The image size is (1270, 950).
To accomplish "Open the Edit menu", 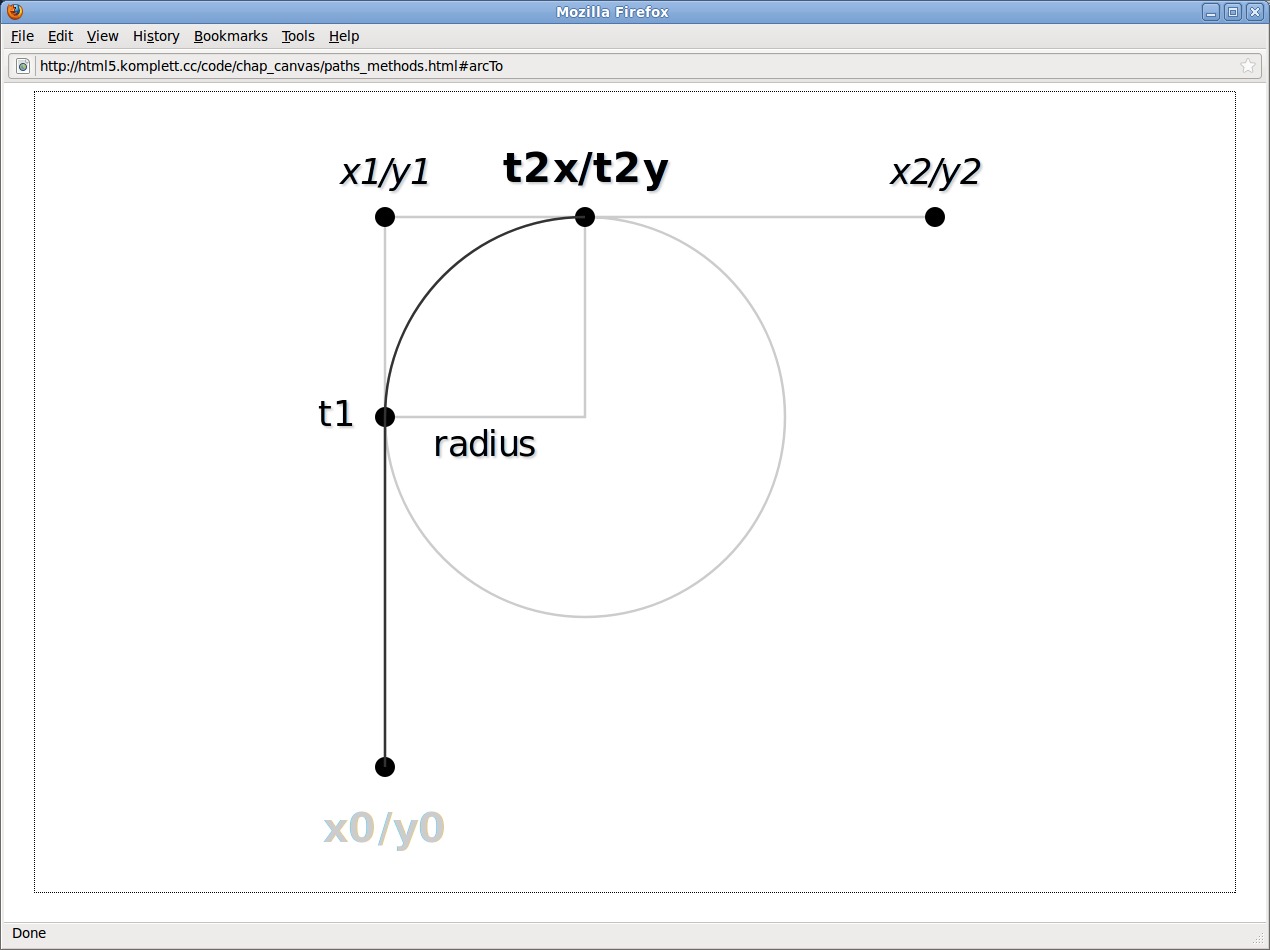I will pos(60,36).
